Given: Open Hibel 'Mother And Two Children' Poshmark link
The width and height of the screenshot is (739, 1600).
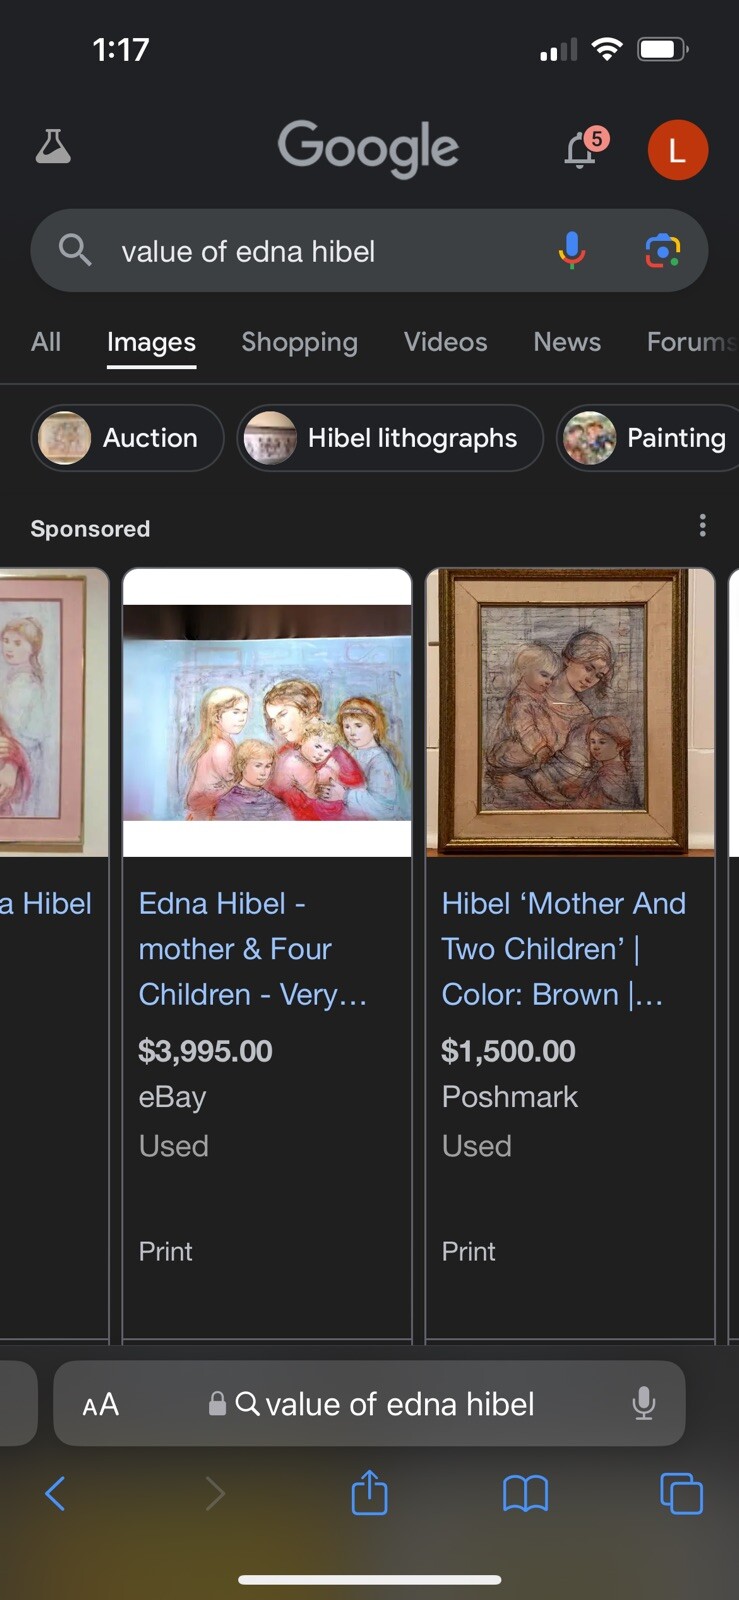Looking at the screenshot, I should 563,948.
